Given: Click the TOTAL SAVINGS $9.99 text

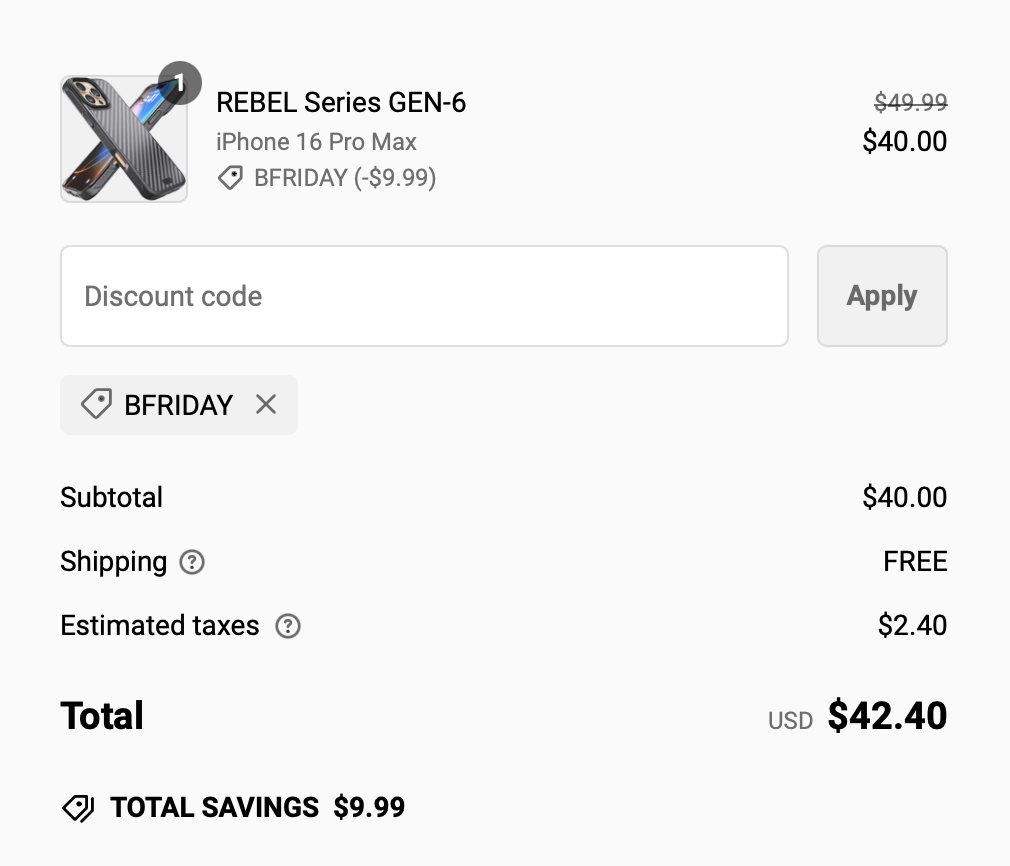Looking at the screenshot, I should coord(257,808).
